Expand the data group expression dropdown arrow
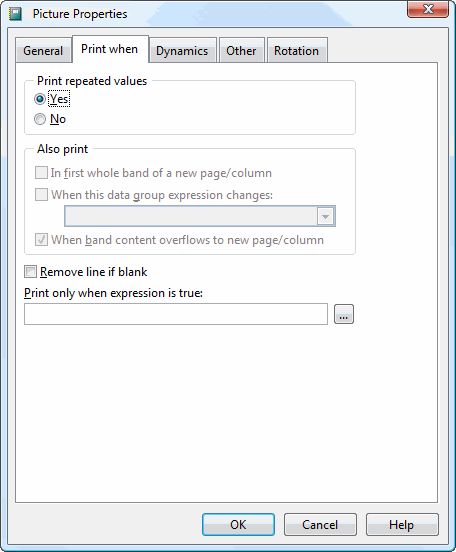This screenshot has height=552, width=456. tap(325, 216)
